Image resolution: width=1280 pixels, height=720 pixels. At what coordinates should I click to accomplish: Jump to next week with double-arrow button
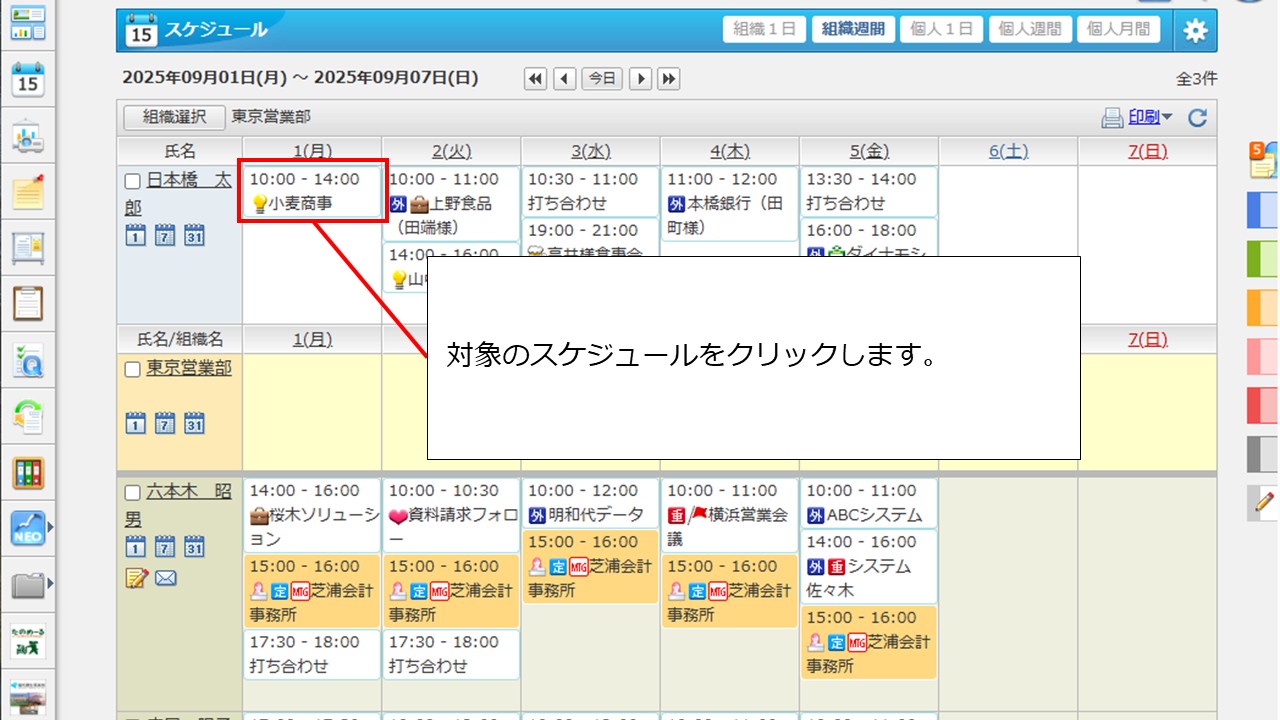click(669, 79)
